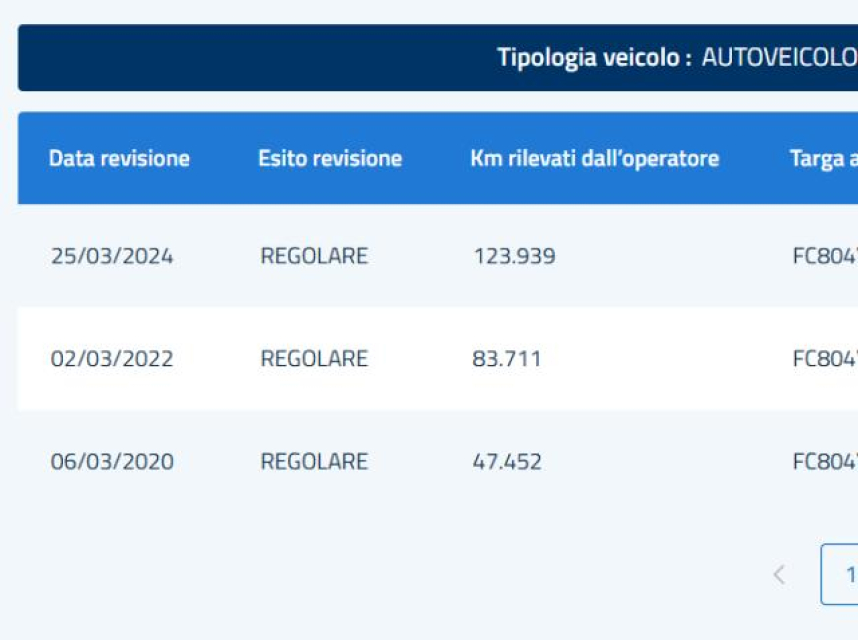Image resolution: width=858 pixels, height=640 pixels.
Task: Click the Km rilevati dall'operatore header
Action: [x=594, y=158]
